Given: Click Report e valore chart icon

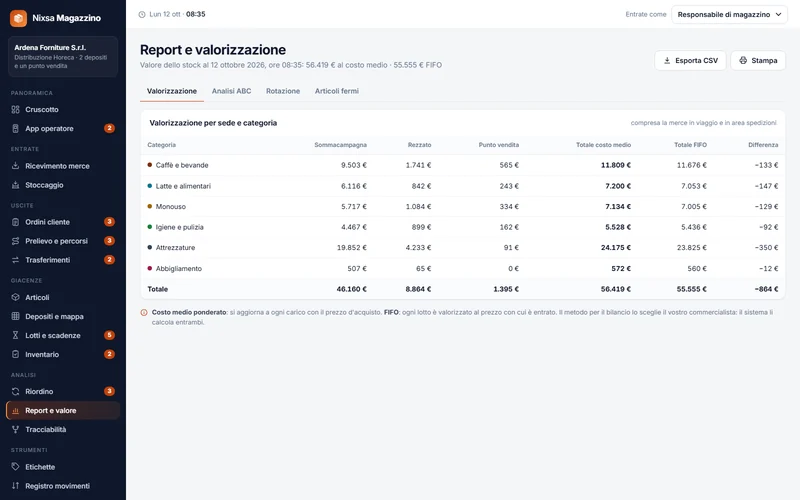Looking at the screenshot, I should coord(15,411).
